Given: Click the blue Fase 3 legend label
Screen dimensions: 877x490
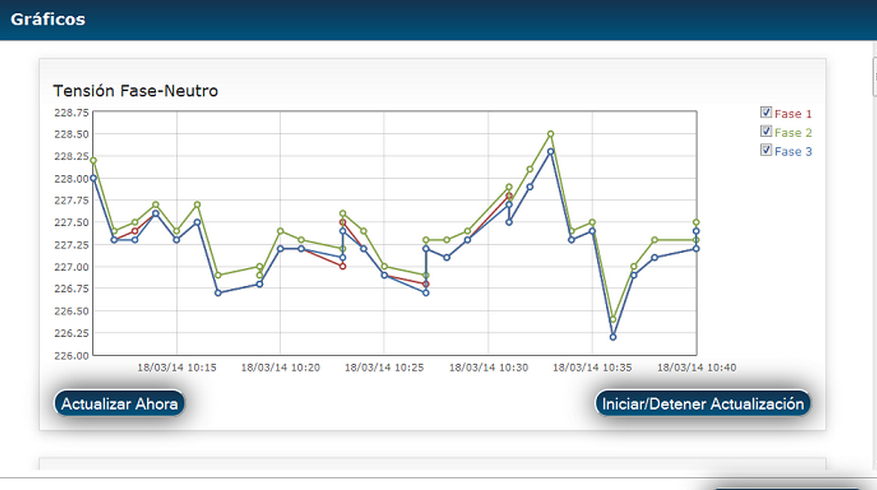Looking at the screenshot, I should 793,152.
